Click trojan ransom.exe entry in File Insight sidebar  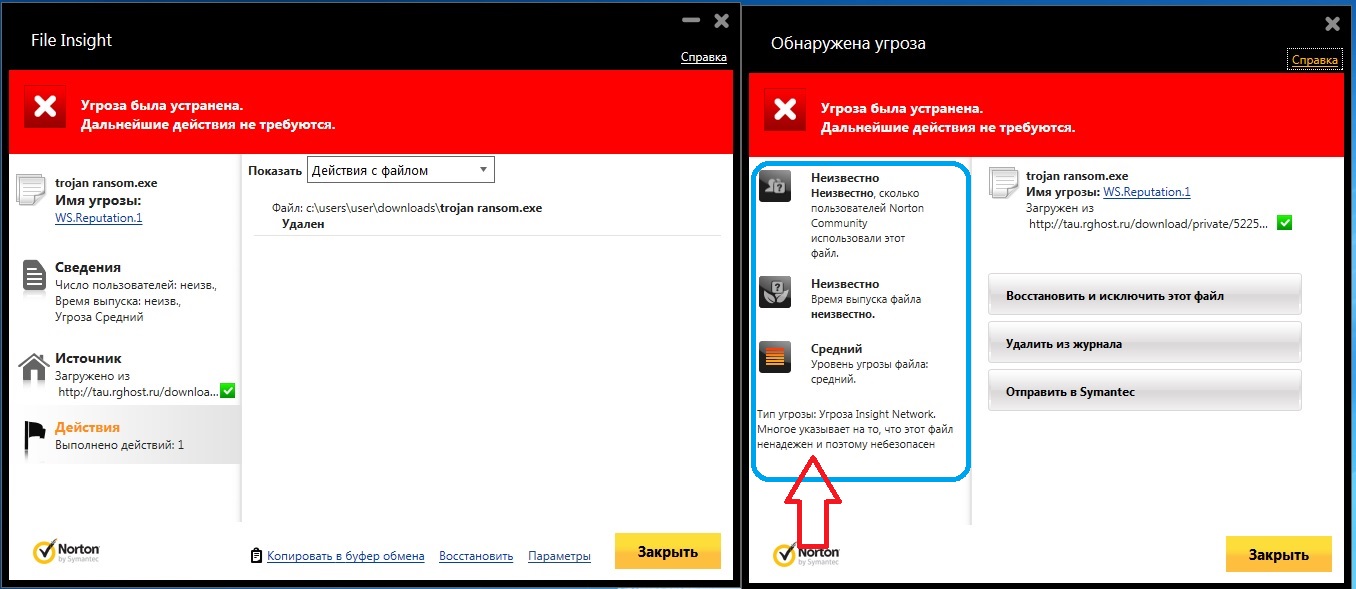(x=106, y=183)
